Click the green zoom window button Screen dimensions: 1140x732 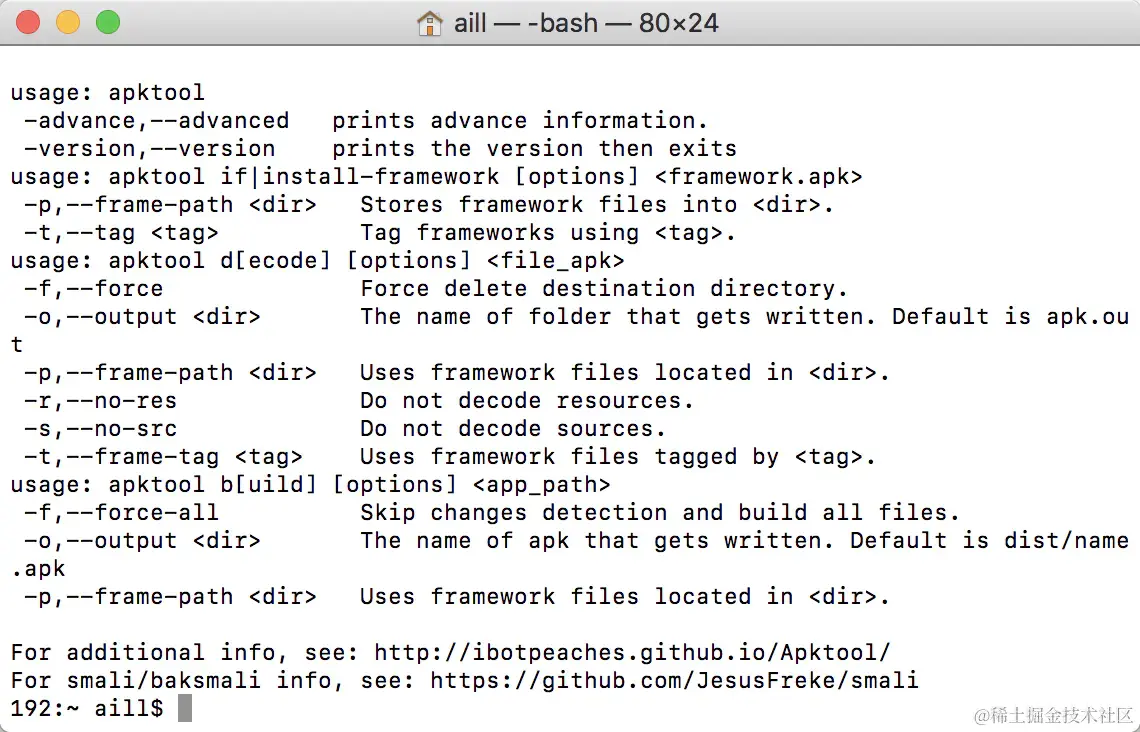(108, 23)
